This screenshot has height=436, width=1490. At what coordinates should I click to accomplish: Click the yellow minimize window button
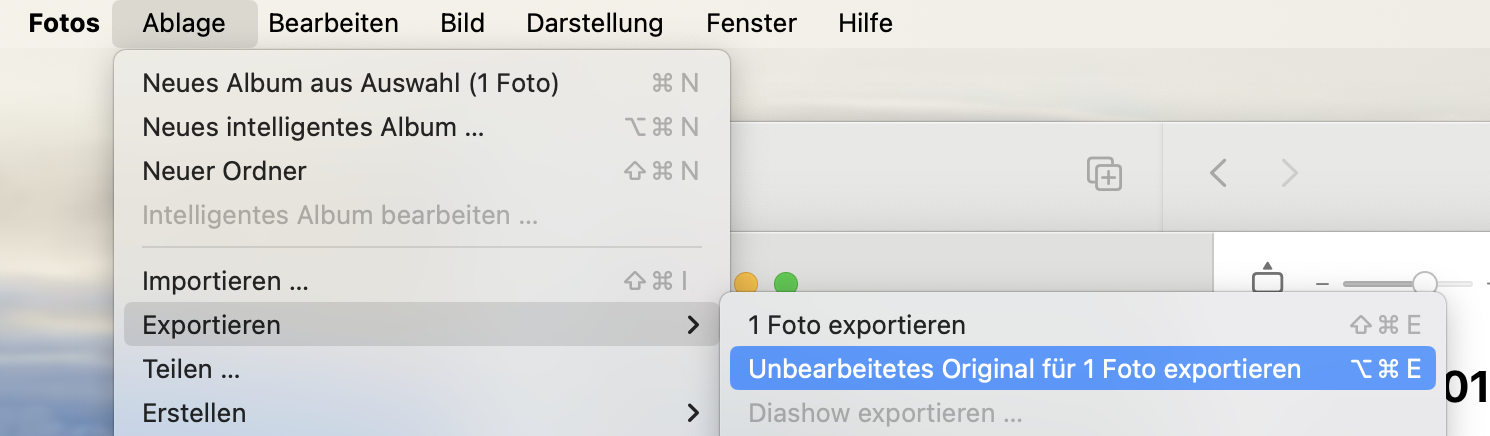[x=746, y=284]
